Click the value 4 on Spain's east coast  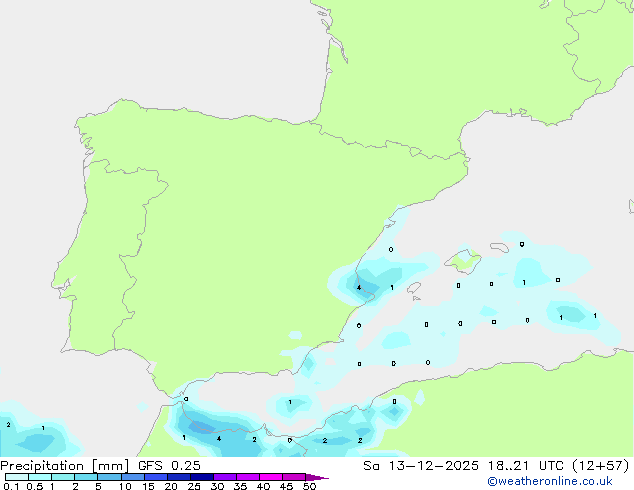coord(359,288)
